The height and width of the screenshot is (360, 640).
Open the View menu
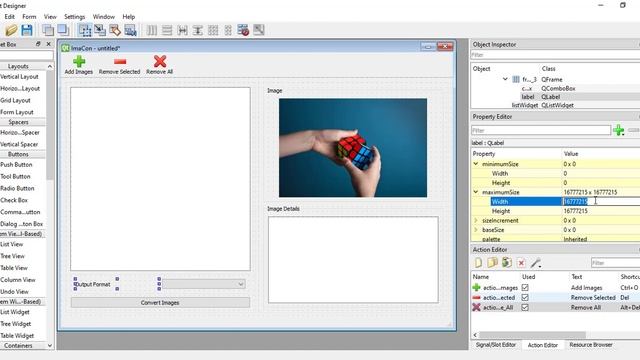[50, 17]
